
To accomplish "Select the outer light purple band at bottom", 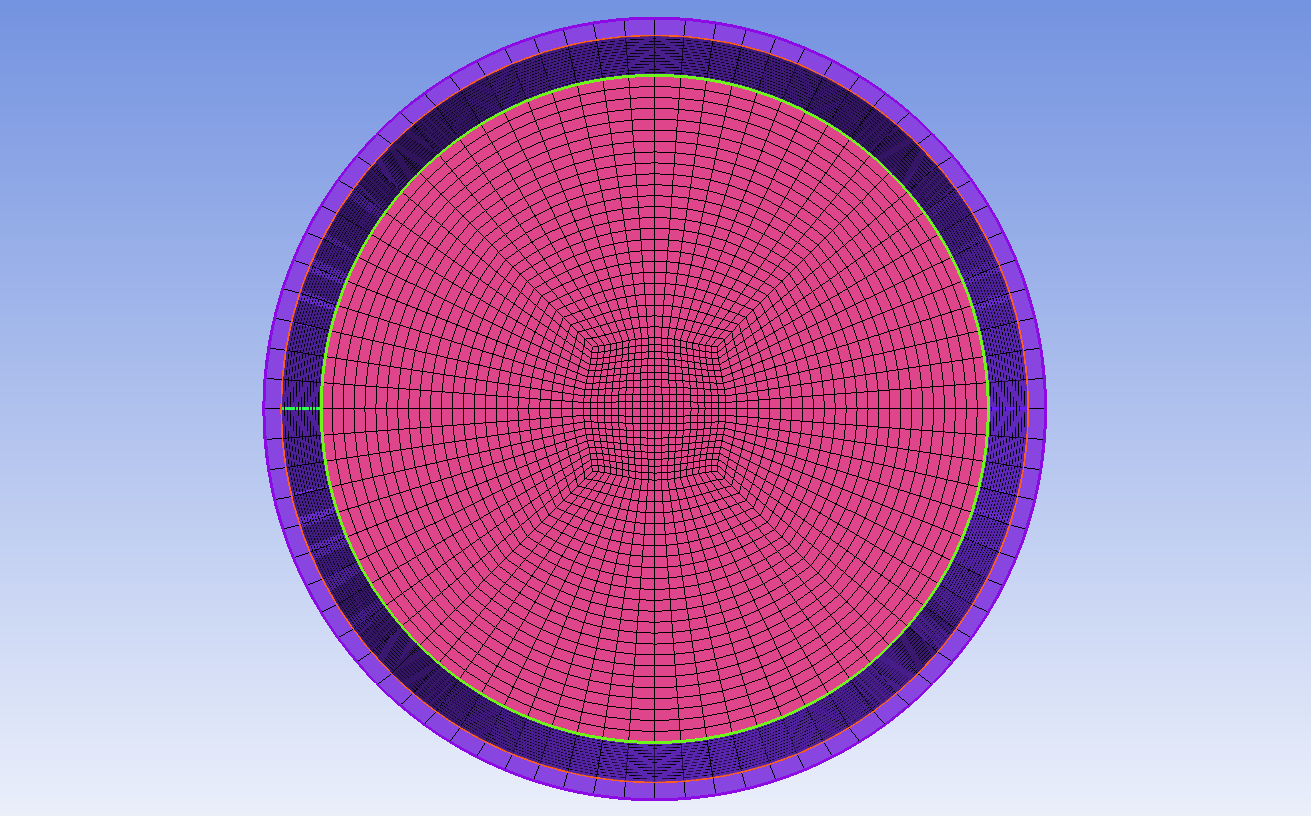I will (654, 789).
